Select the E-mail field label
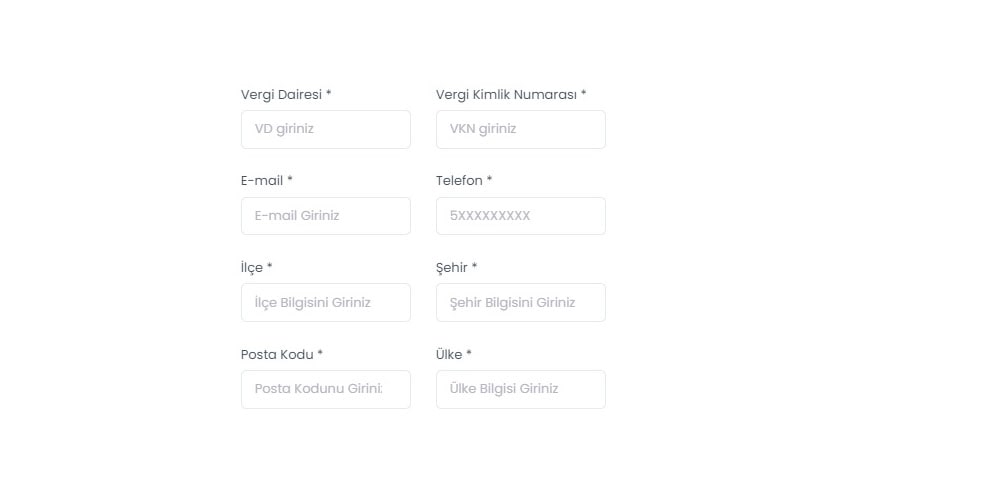Viewport: 1000px width, 500px height. click(262, 180)
